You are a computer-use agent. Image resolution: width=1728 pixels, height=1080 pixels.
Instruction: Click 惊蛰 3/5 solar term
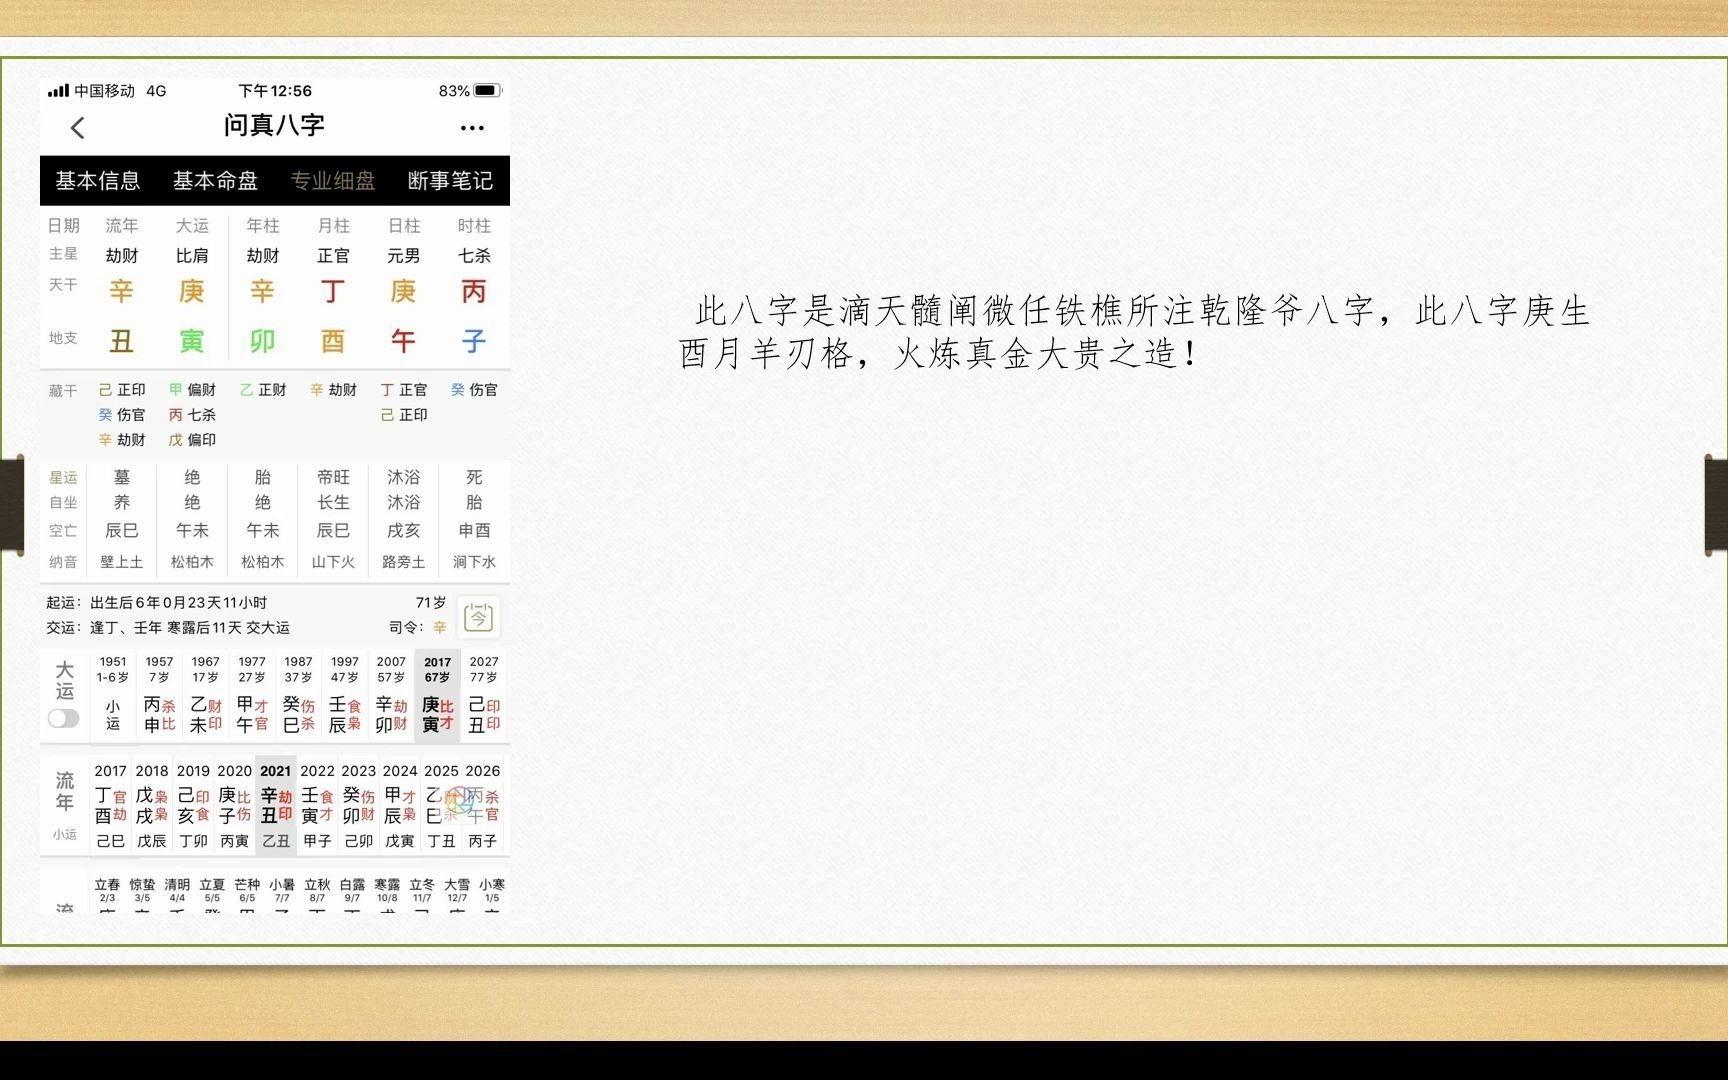[142, 890]
